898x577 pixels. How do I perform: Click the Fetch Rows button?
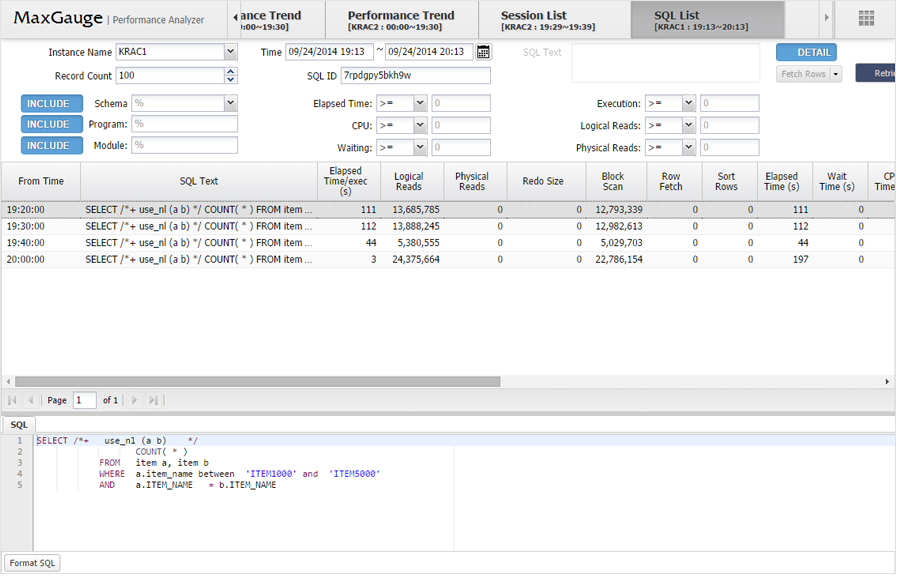click(x=803, y=74)
